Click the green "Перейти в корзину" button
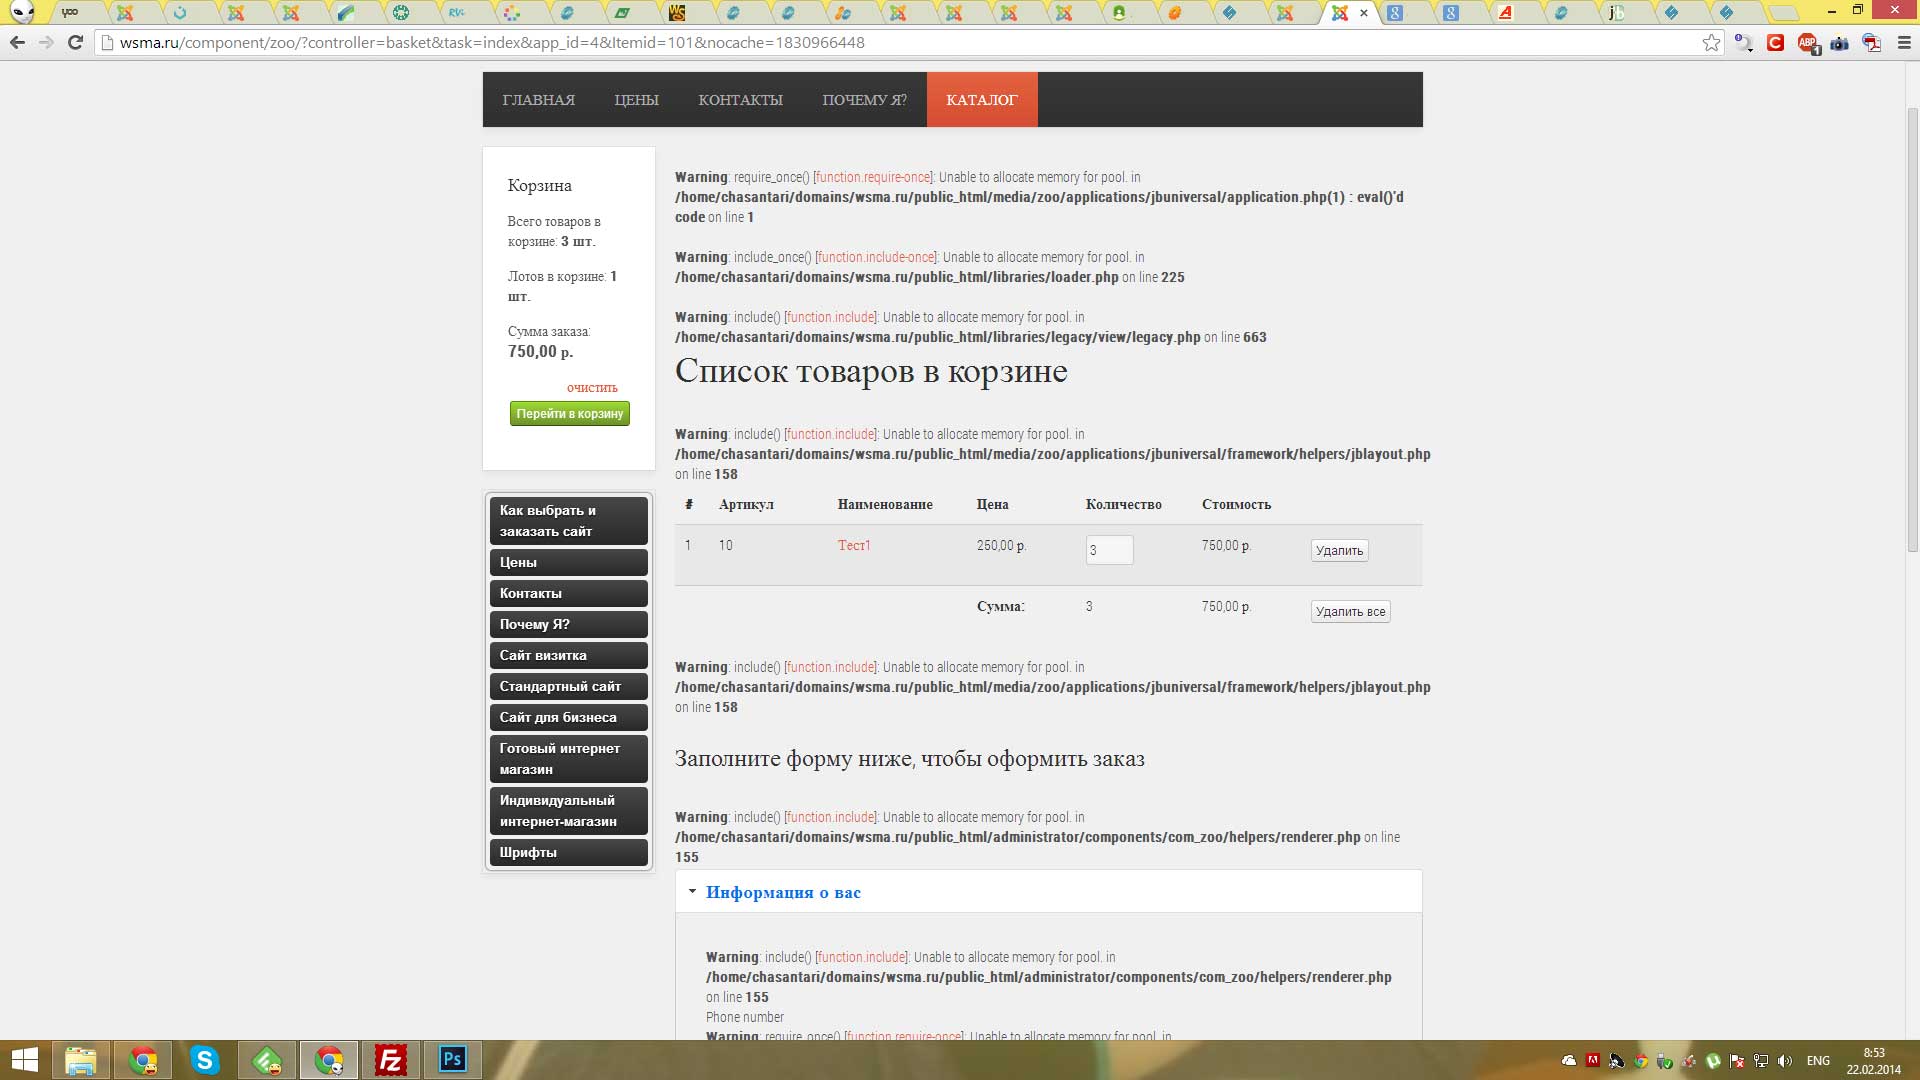Viewport: 1920px width, 1080px height. pos(569,414)
